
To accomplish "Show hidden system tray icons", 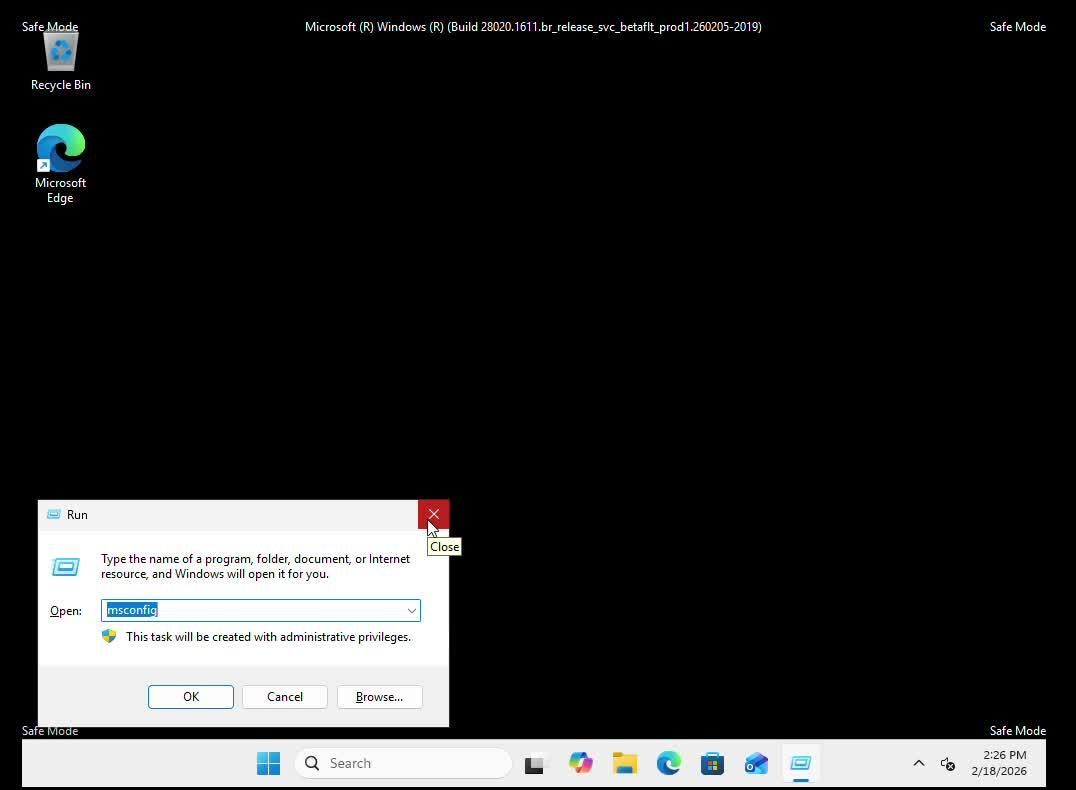I will click(918, 763).
